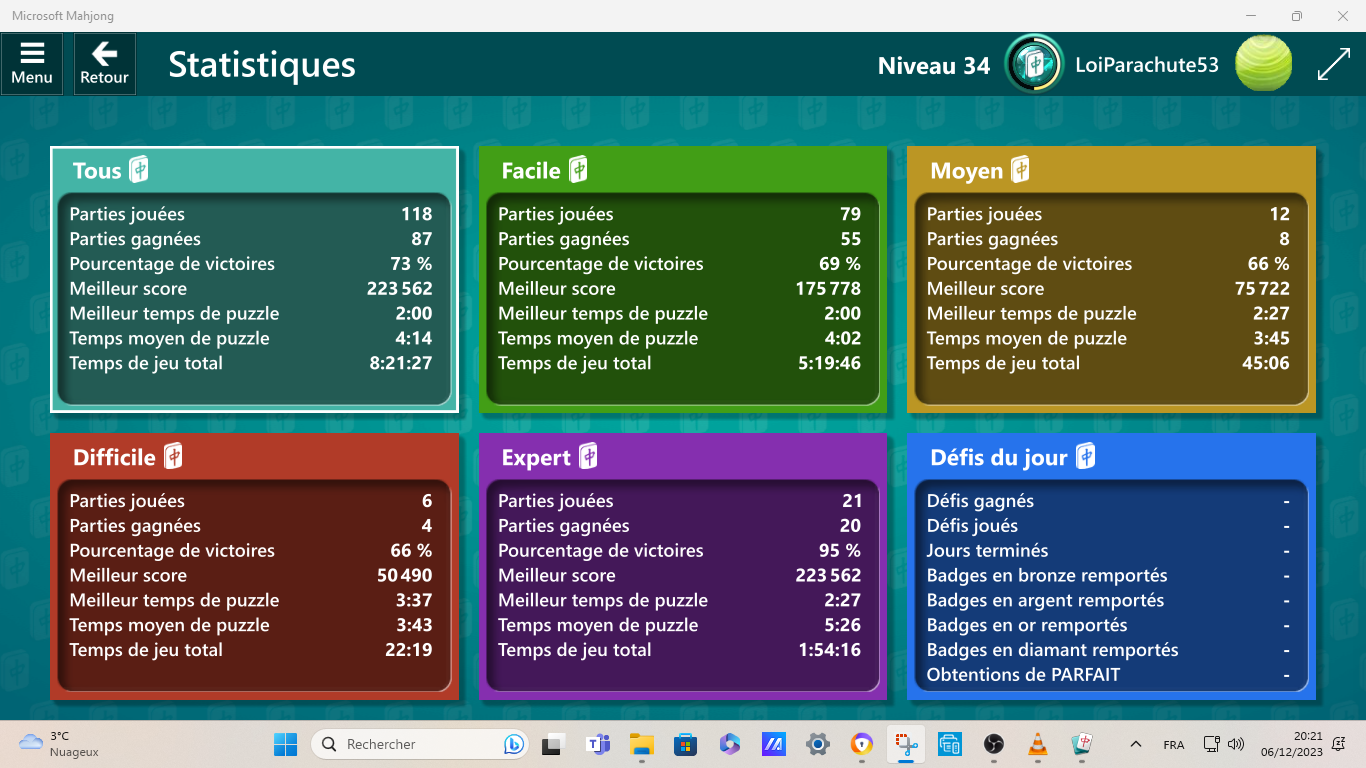Screen dimensions: 1366x768
Task: Select the Difficile statistics panel
Action: click(254, 566)
